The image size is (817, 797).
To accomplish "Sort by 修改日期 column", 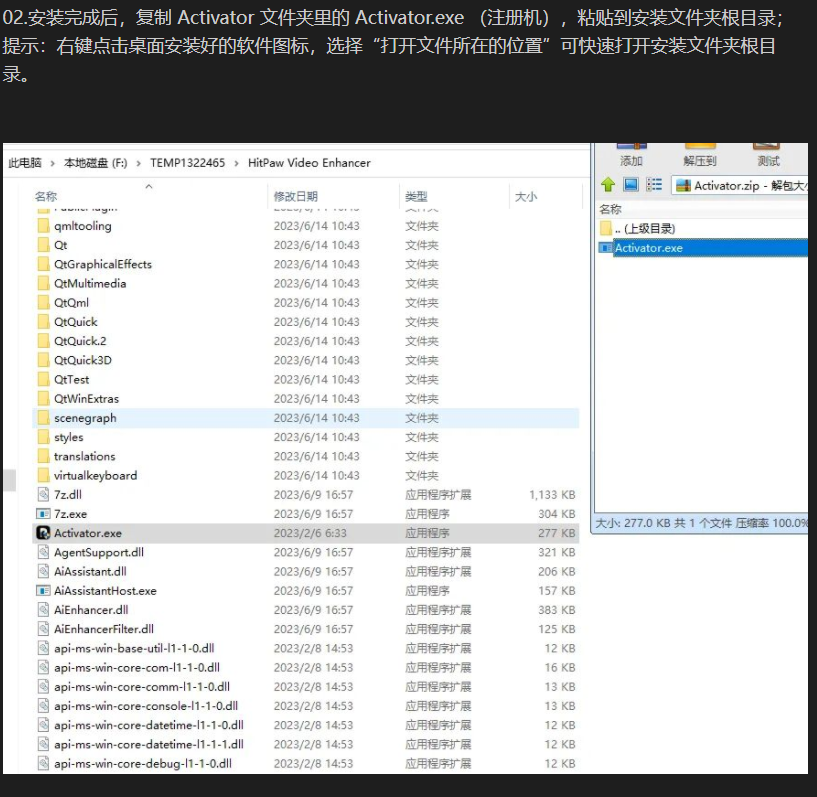I will click(x=295, y=196).
